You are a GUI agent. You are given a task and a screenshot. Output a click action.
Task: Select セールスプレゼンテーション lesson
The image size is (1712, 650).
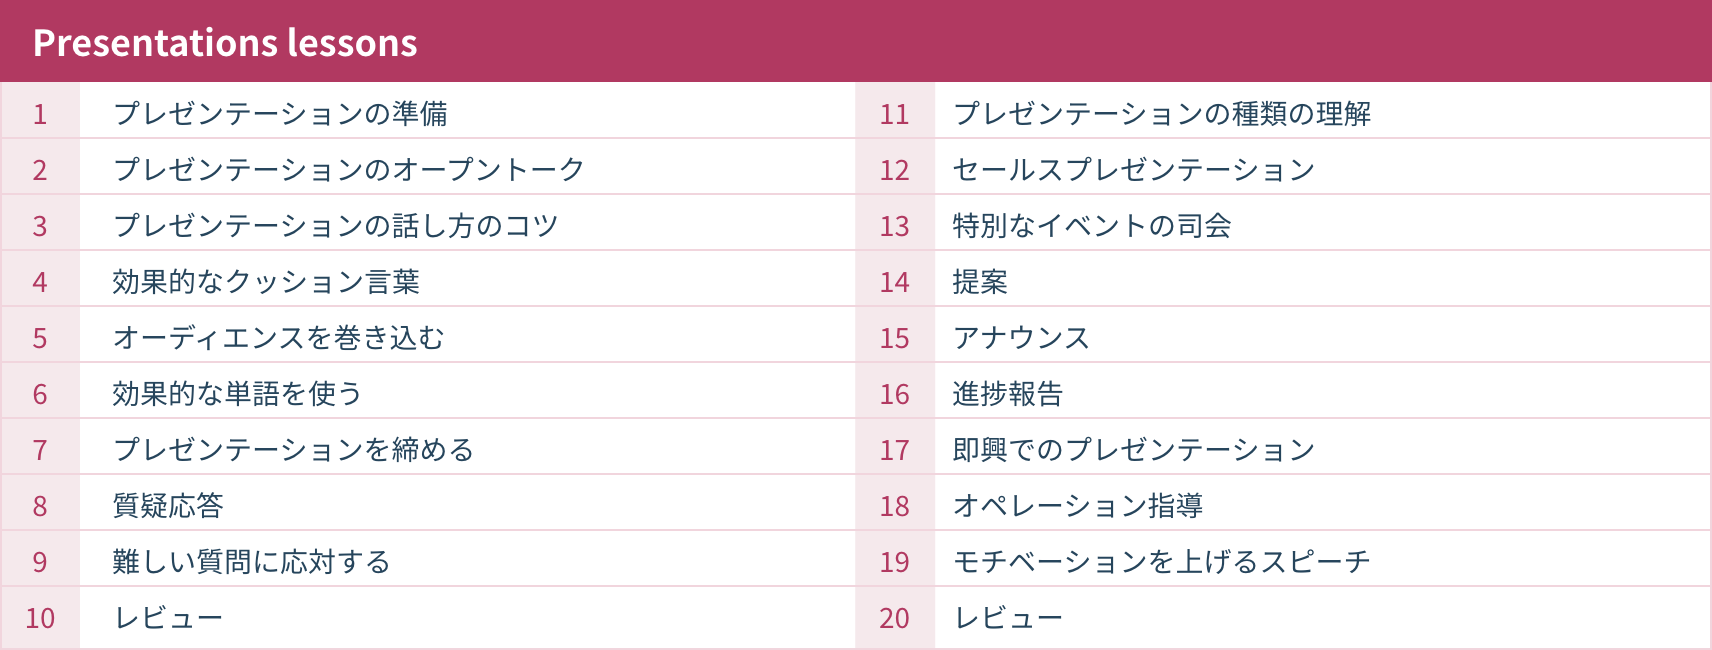1133,170
